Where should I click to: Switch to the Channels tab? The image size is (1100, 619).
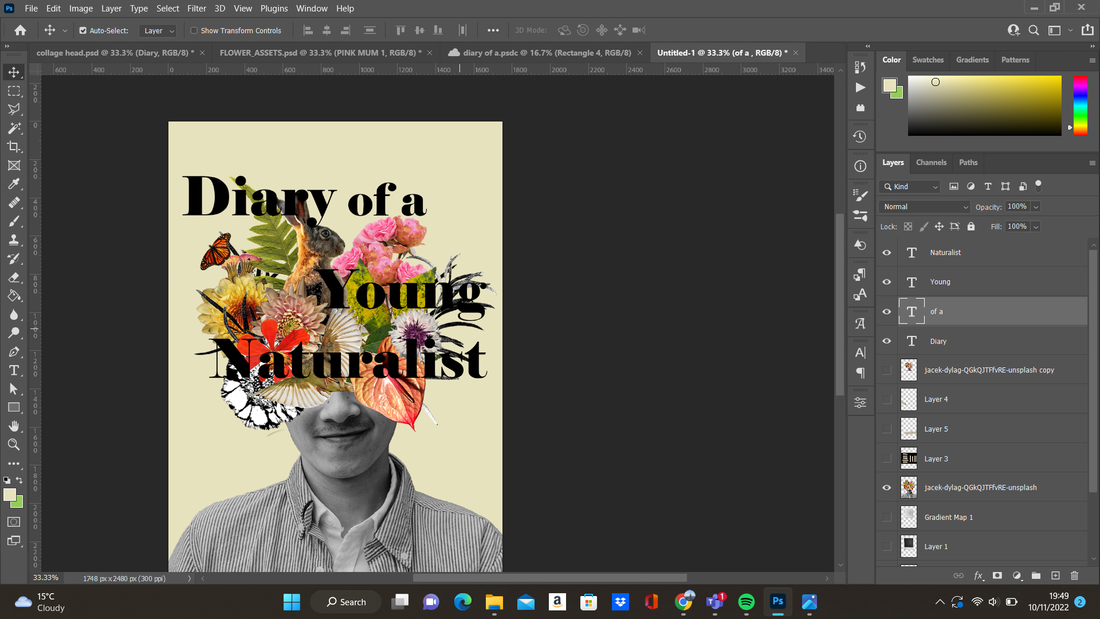click(x=931, y=163)
